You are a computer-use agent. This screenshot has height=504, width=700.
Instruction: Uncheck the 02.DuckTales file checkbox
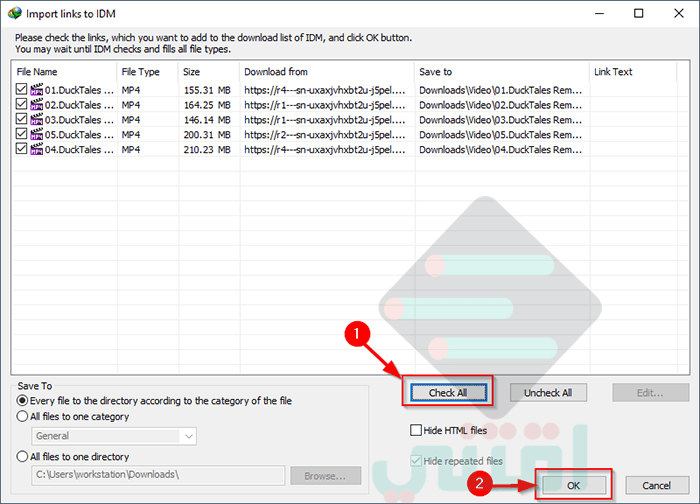tap(21, 104)
